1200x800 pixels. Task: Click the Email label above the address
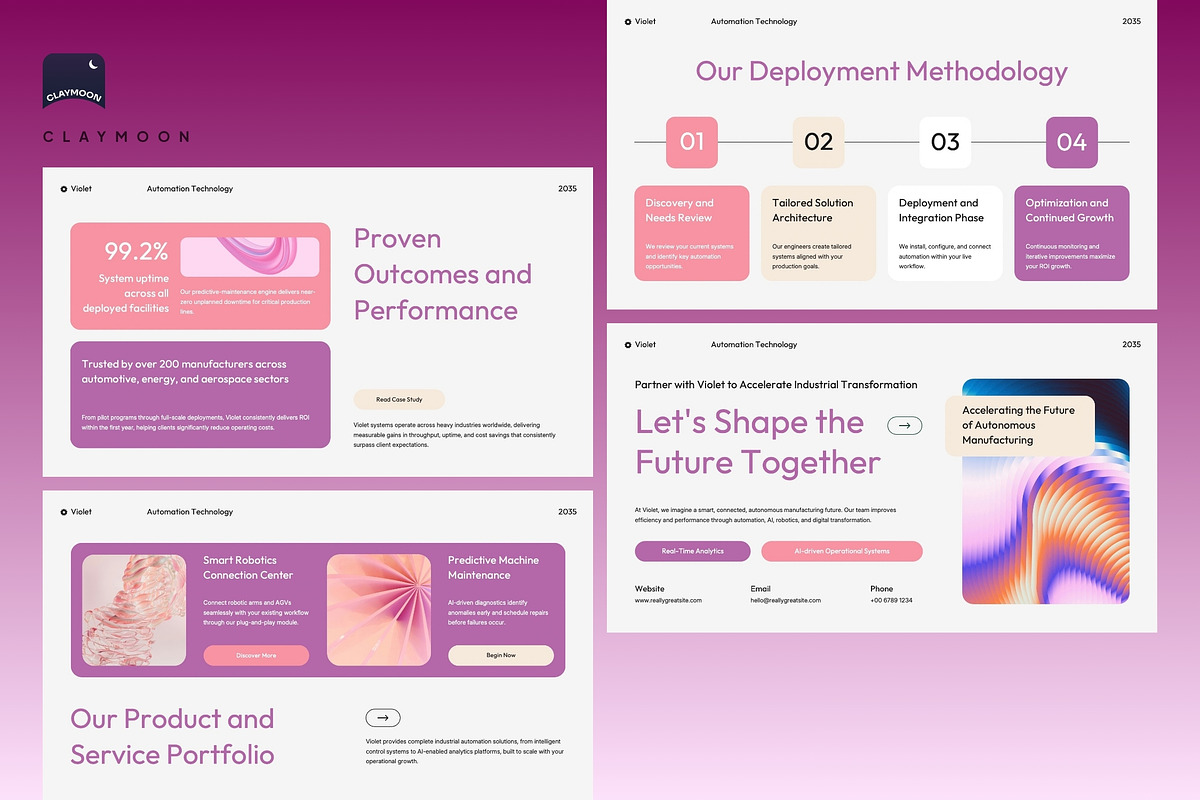pos(761,588)
